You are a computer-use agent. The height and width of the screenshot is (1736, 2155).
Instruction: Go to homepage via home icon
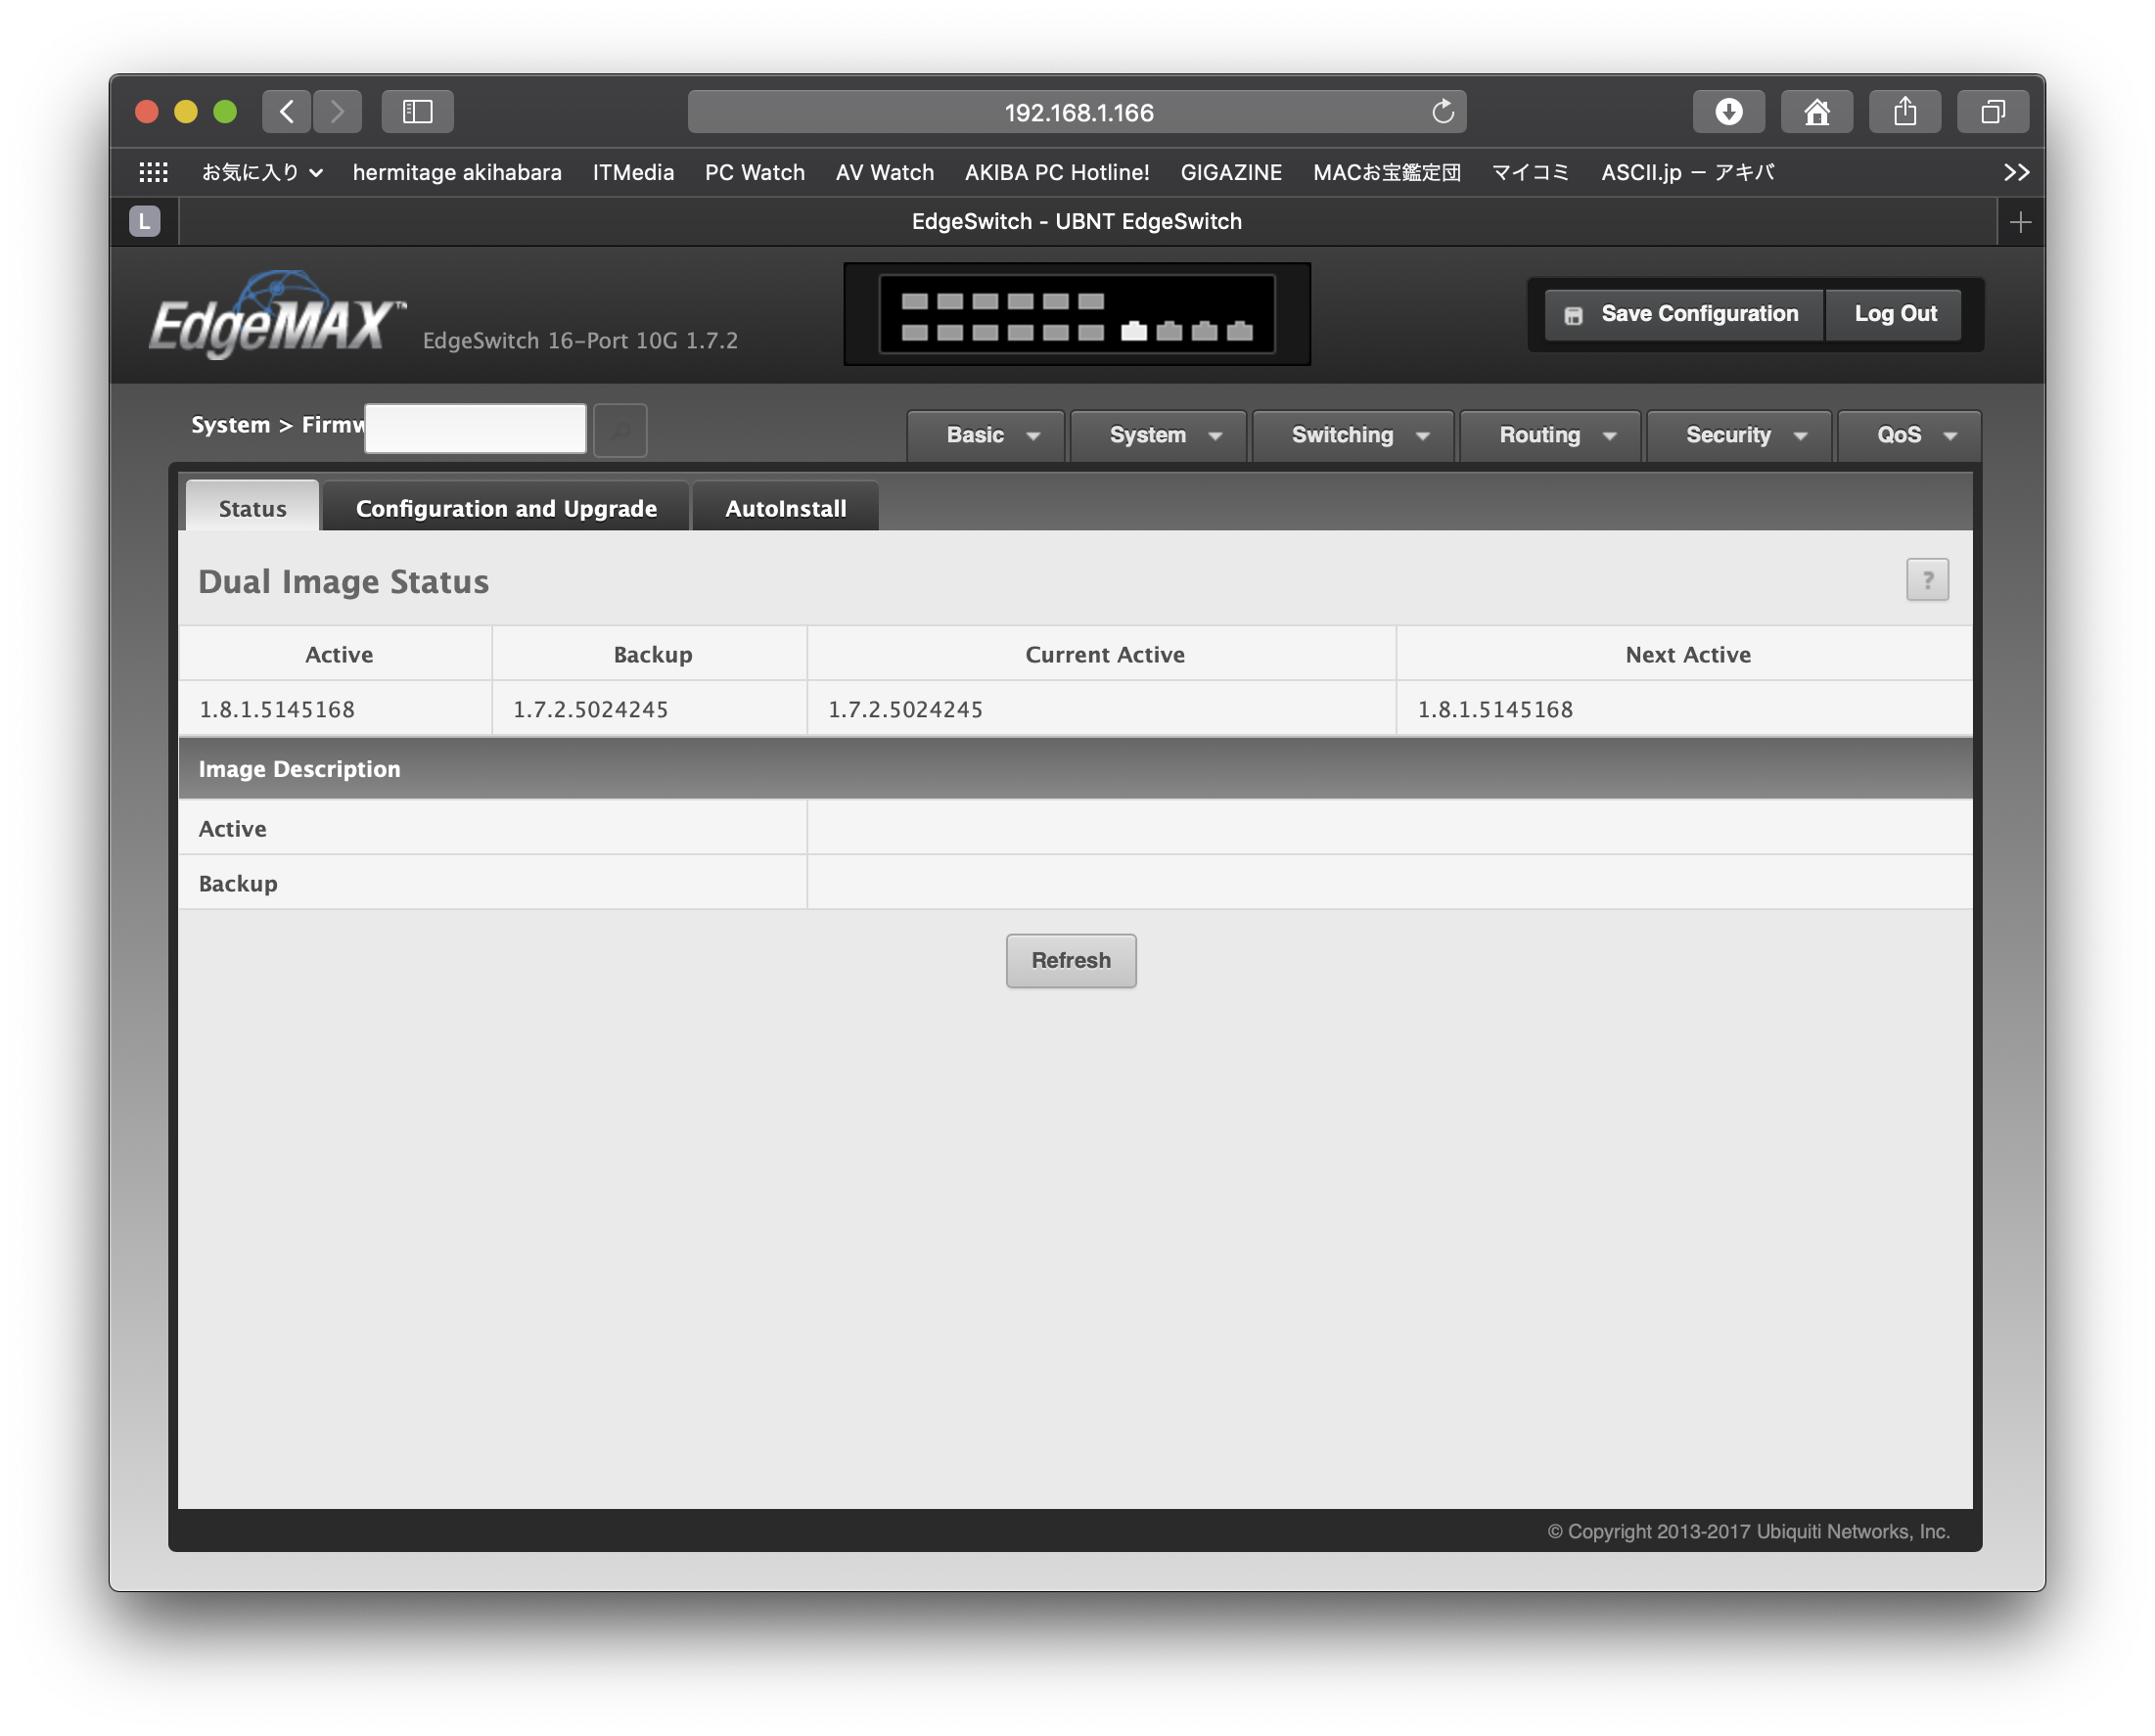(x=1816, y=111)
